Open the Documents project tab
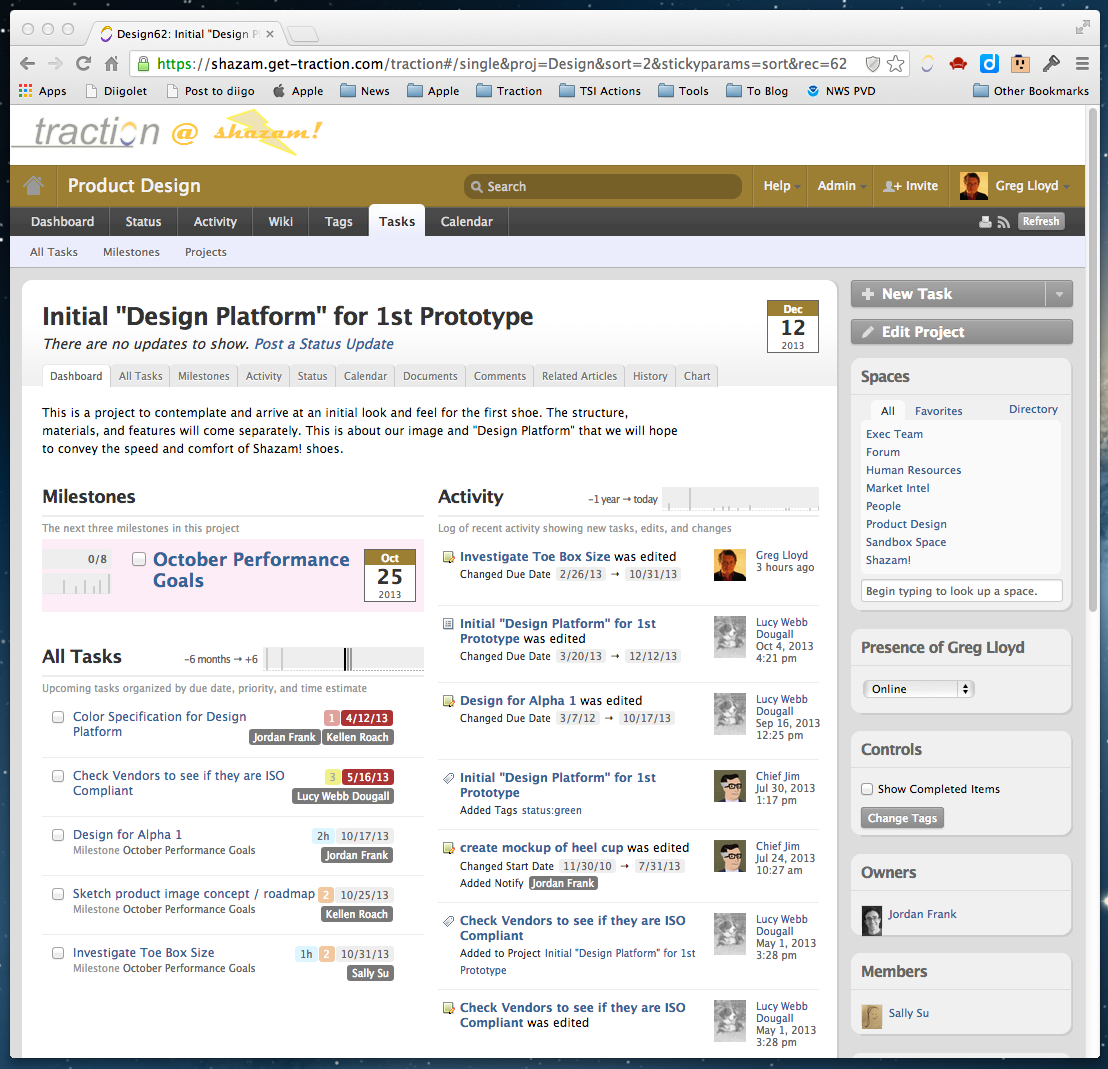Viewport: 1108px width, 1069px height. pos(430,376)
